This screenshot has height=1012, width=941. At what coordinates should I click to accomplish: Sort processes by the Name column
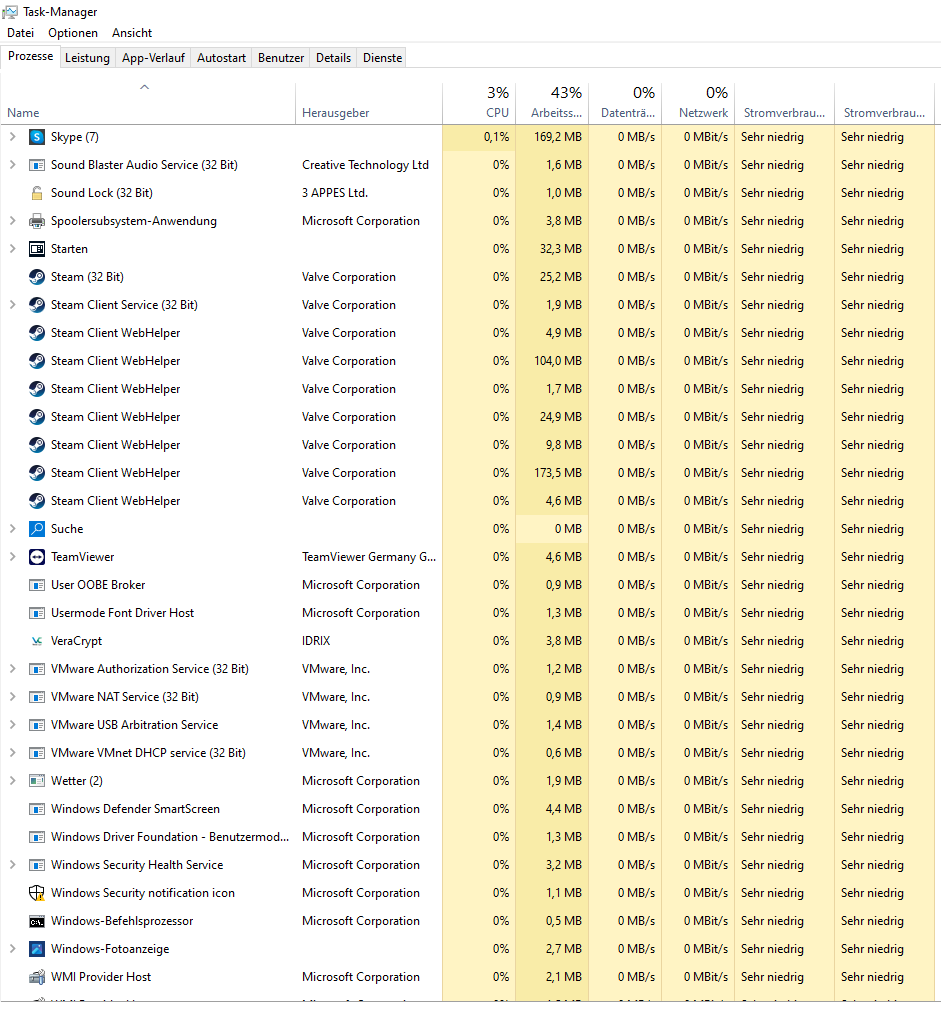pos(148,104)
